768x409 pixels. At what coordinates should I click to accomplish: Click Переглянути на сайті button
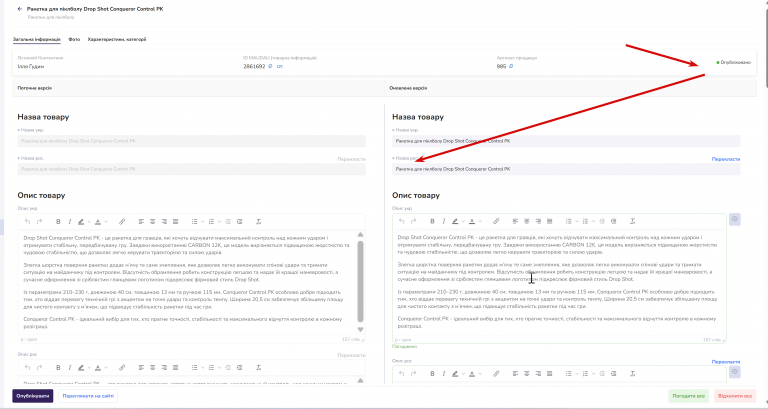88,396
